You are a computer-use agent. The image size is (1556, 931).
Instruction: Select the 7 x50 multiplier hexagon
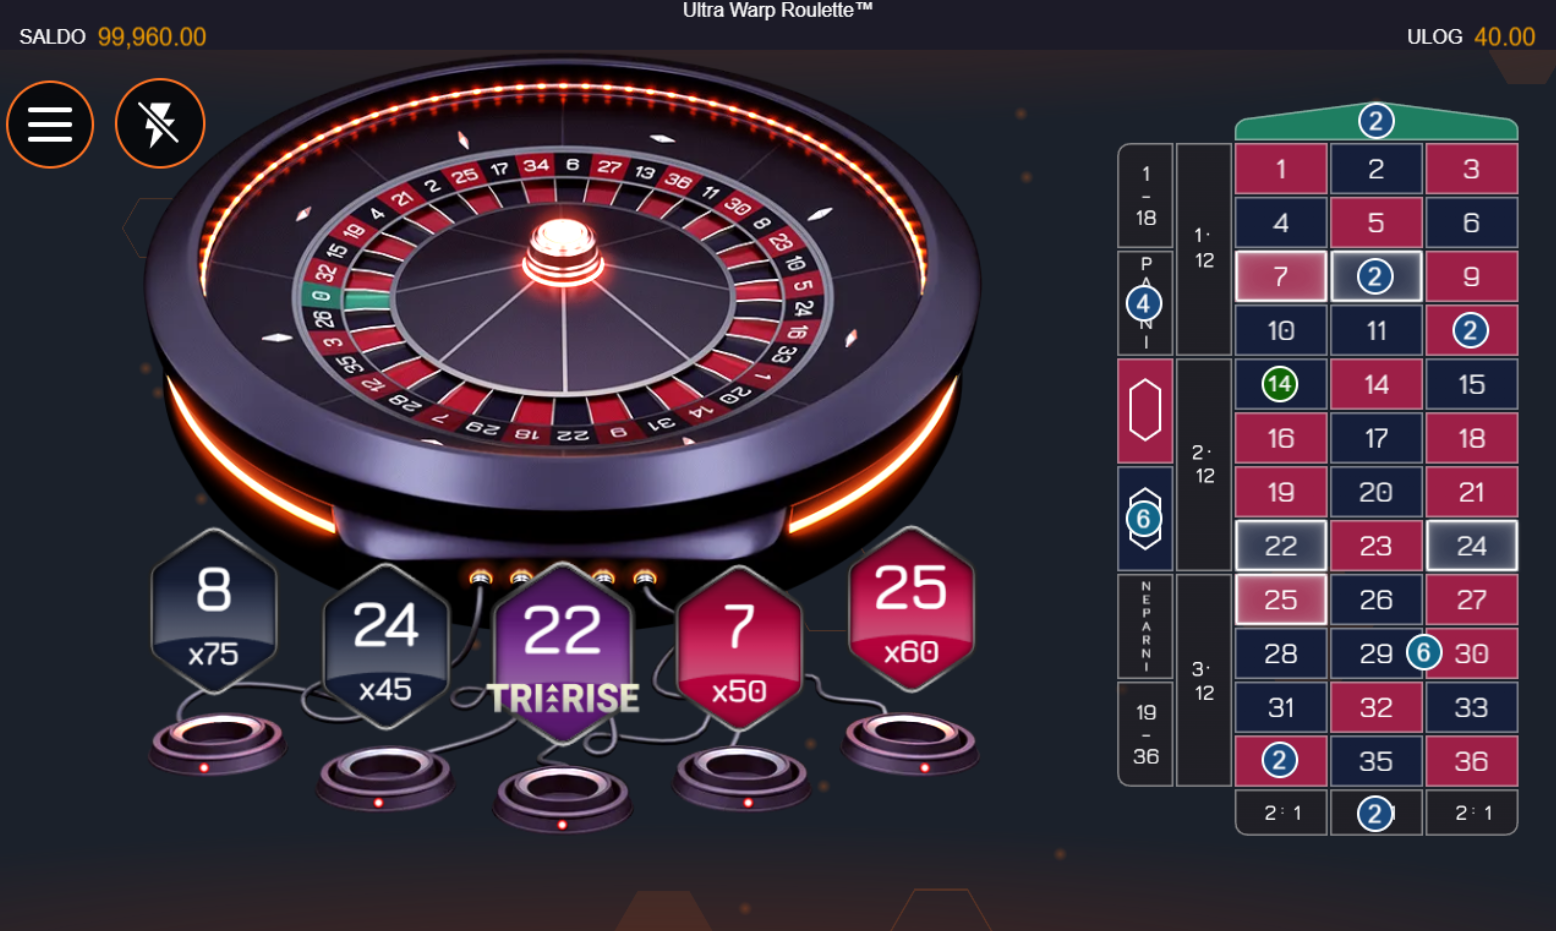click(x=739, y=649)
